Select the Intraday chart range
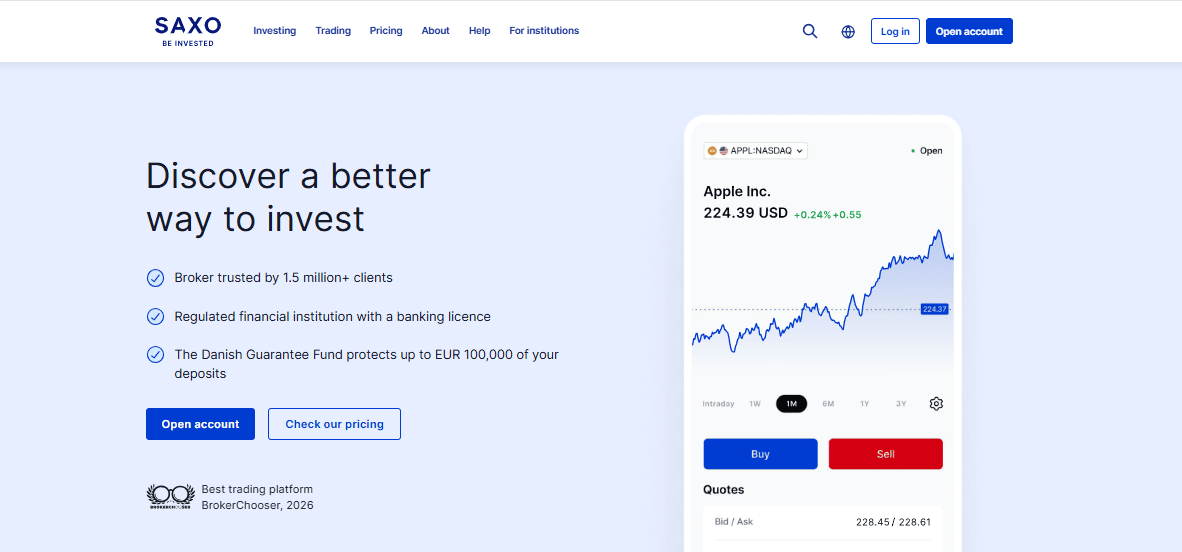Image resolution: width=1182 pixels, height=552 pixels. [718, 403]
